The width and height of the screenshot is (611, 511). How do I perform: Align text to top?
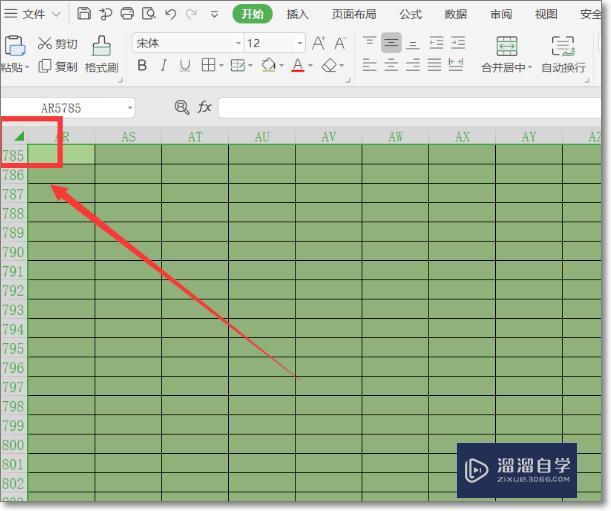click(x=369, y=42)
